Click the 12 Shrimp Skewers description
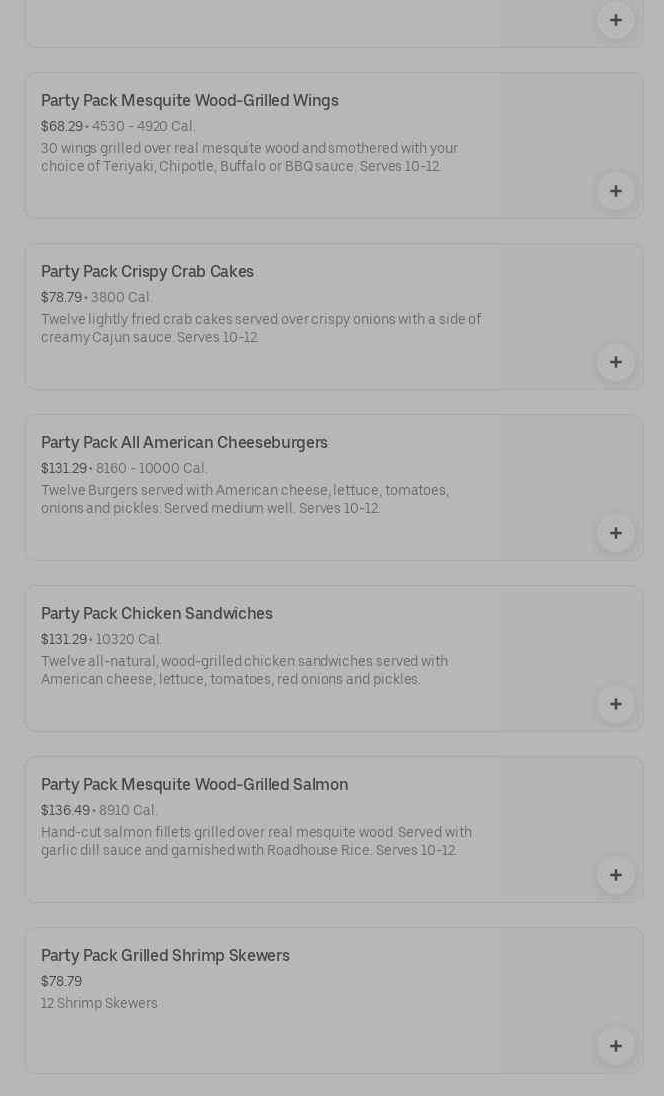 pos(99,1004)
